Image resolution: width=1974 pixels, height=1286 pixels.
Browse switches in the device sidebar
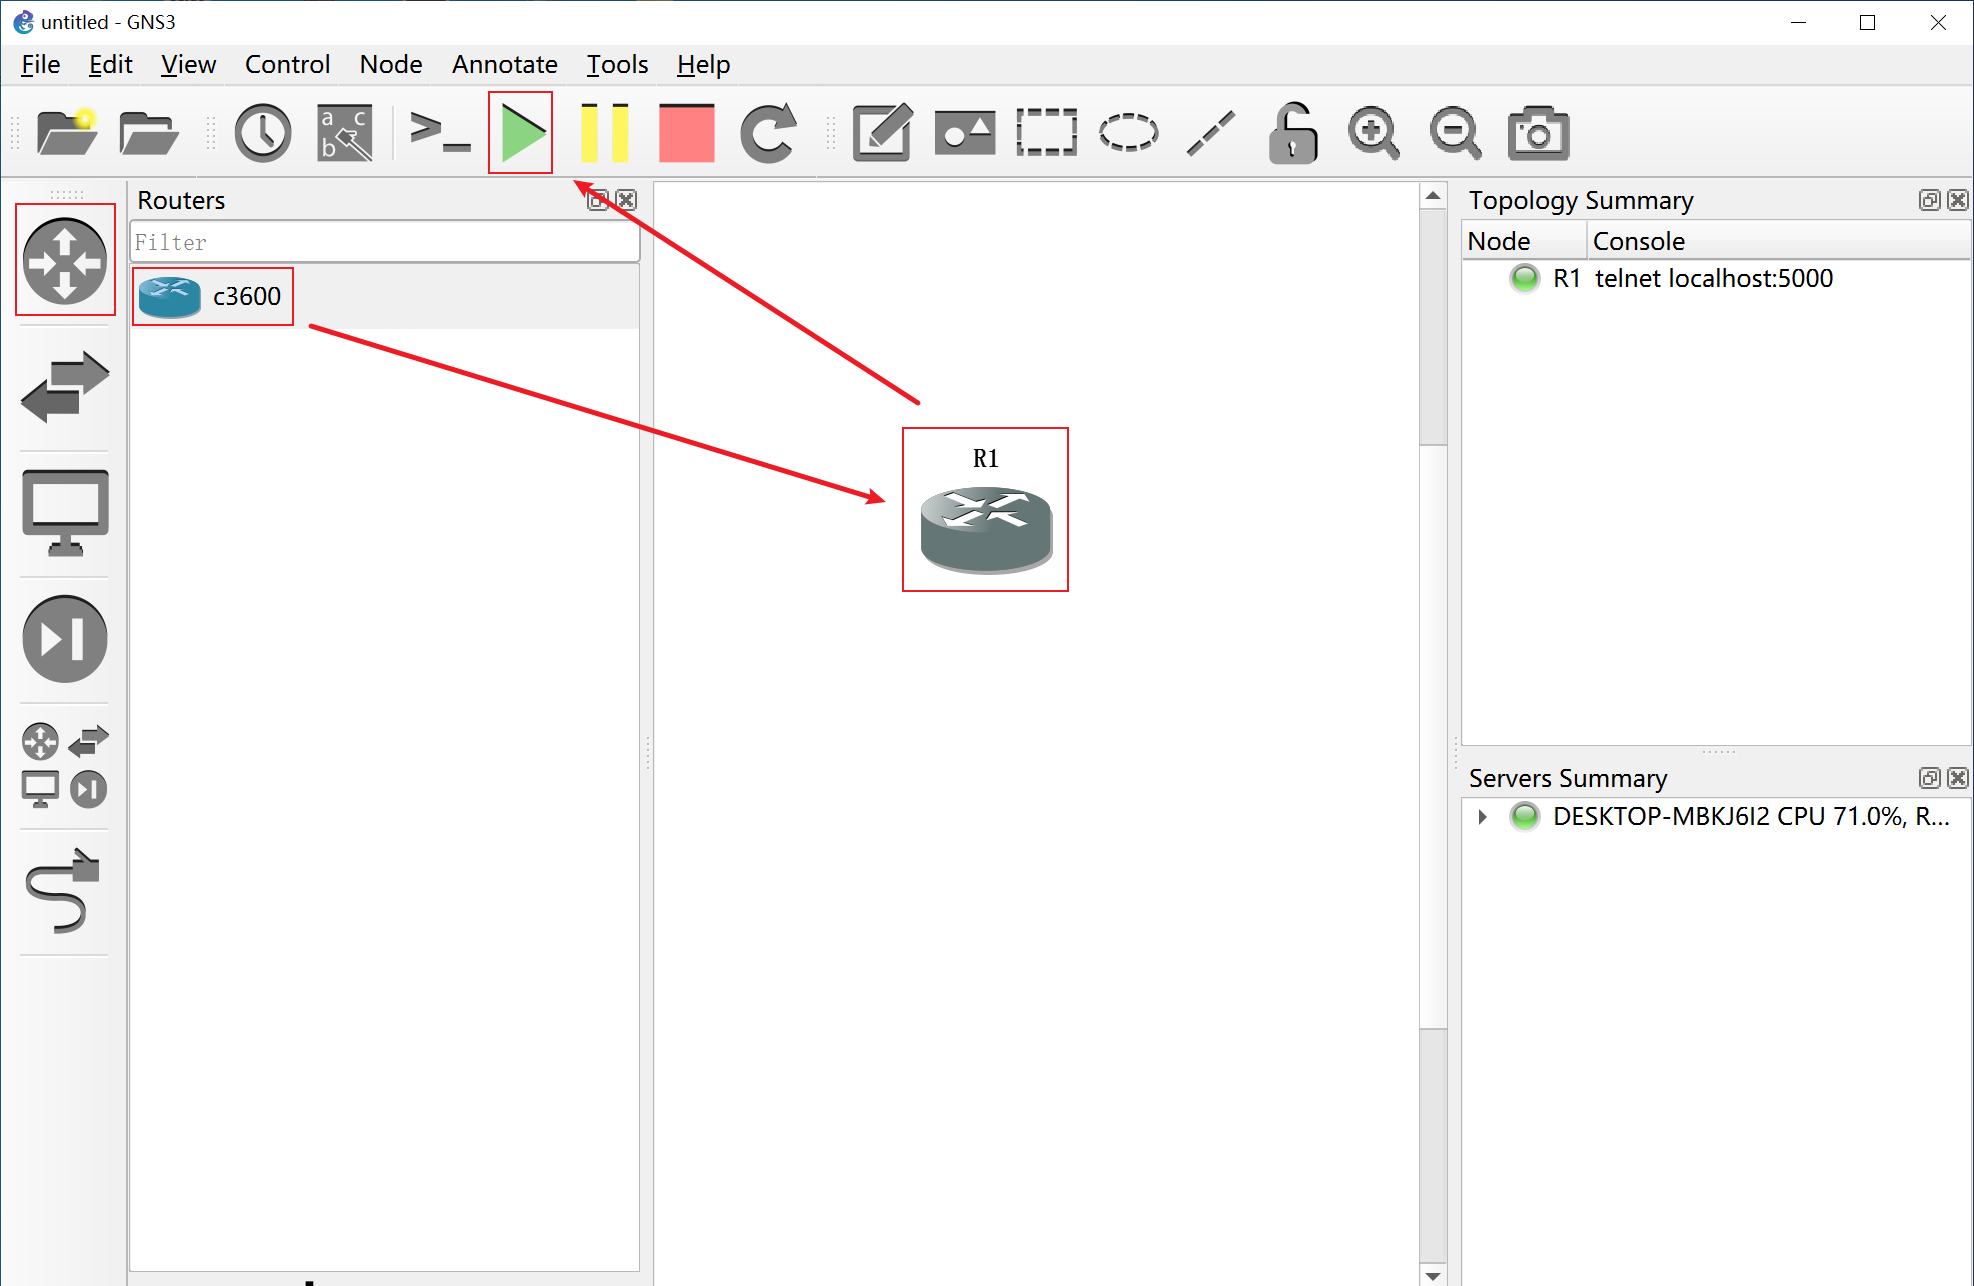click(x=65, y=387)
